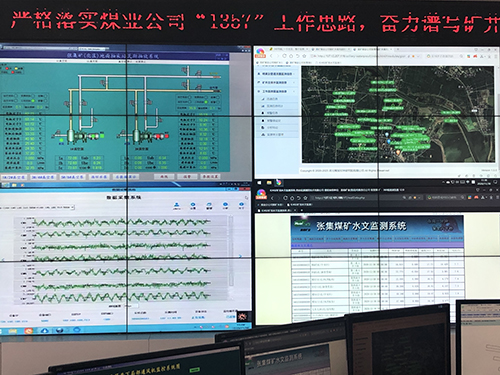Click the orange gear icon near chart corner
This screenshot has height=375, width=500.
pos(242,316)
